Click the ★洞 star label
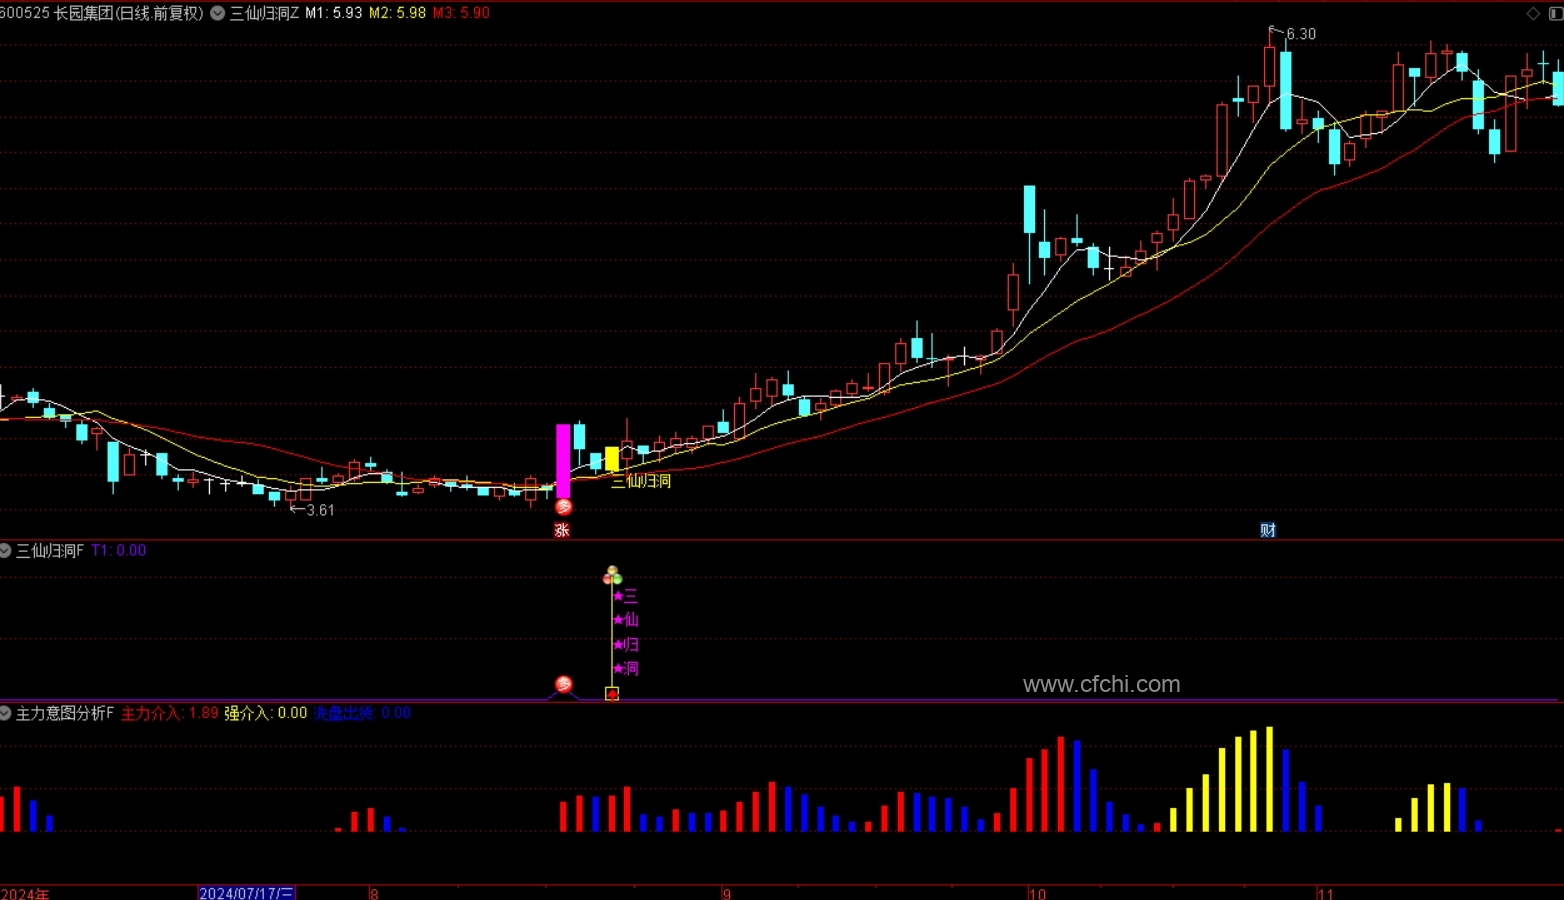Image resolution: width=1564 pixels, height=900 pixels. pyautogui.click(x=625, y=669)
